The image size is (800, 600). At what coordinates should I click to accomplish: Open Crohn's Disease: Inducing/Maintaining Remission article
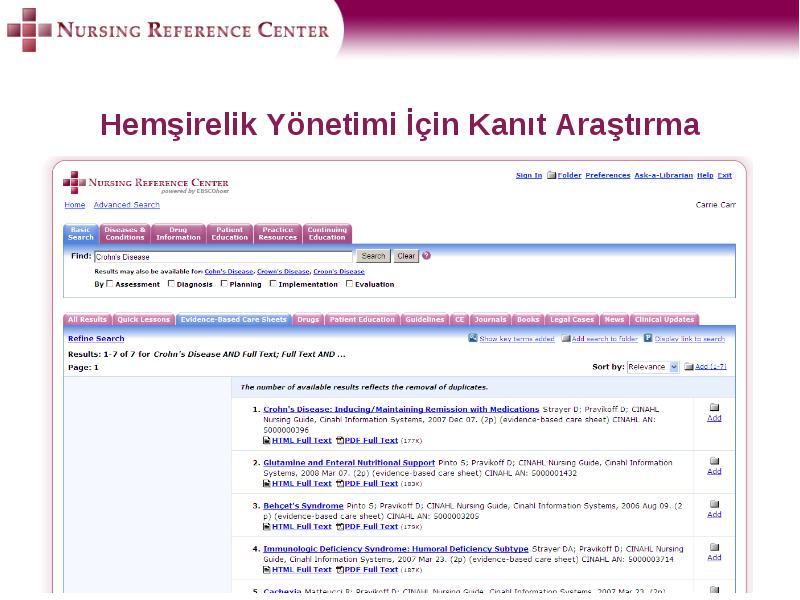(x=401, y=409)
